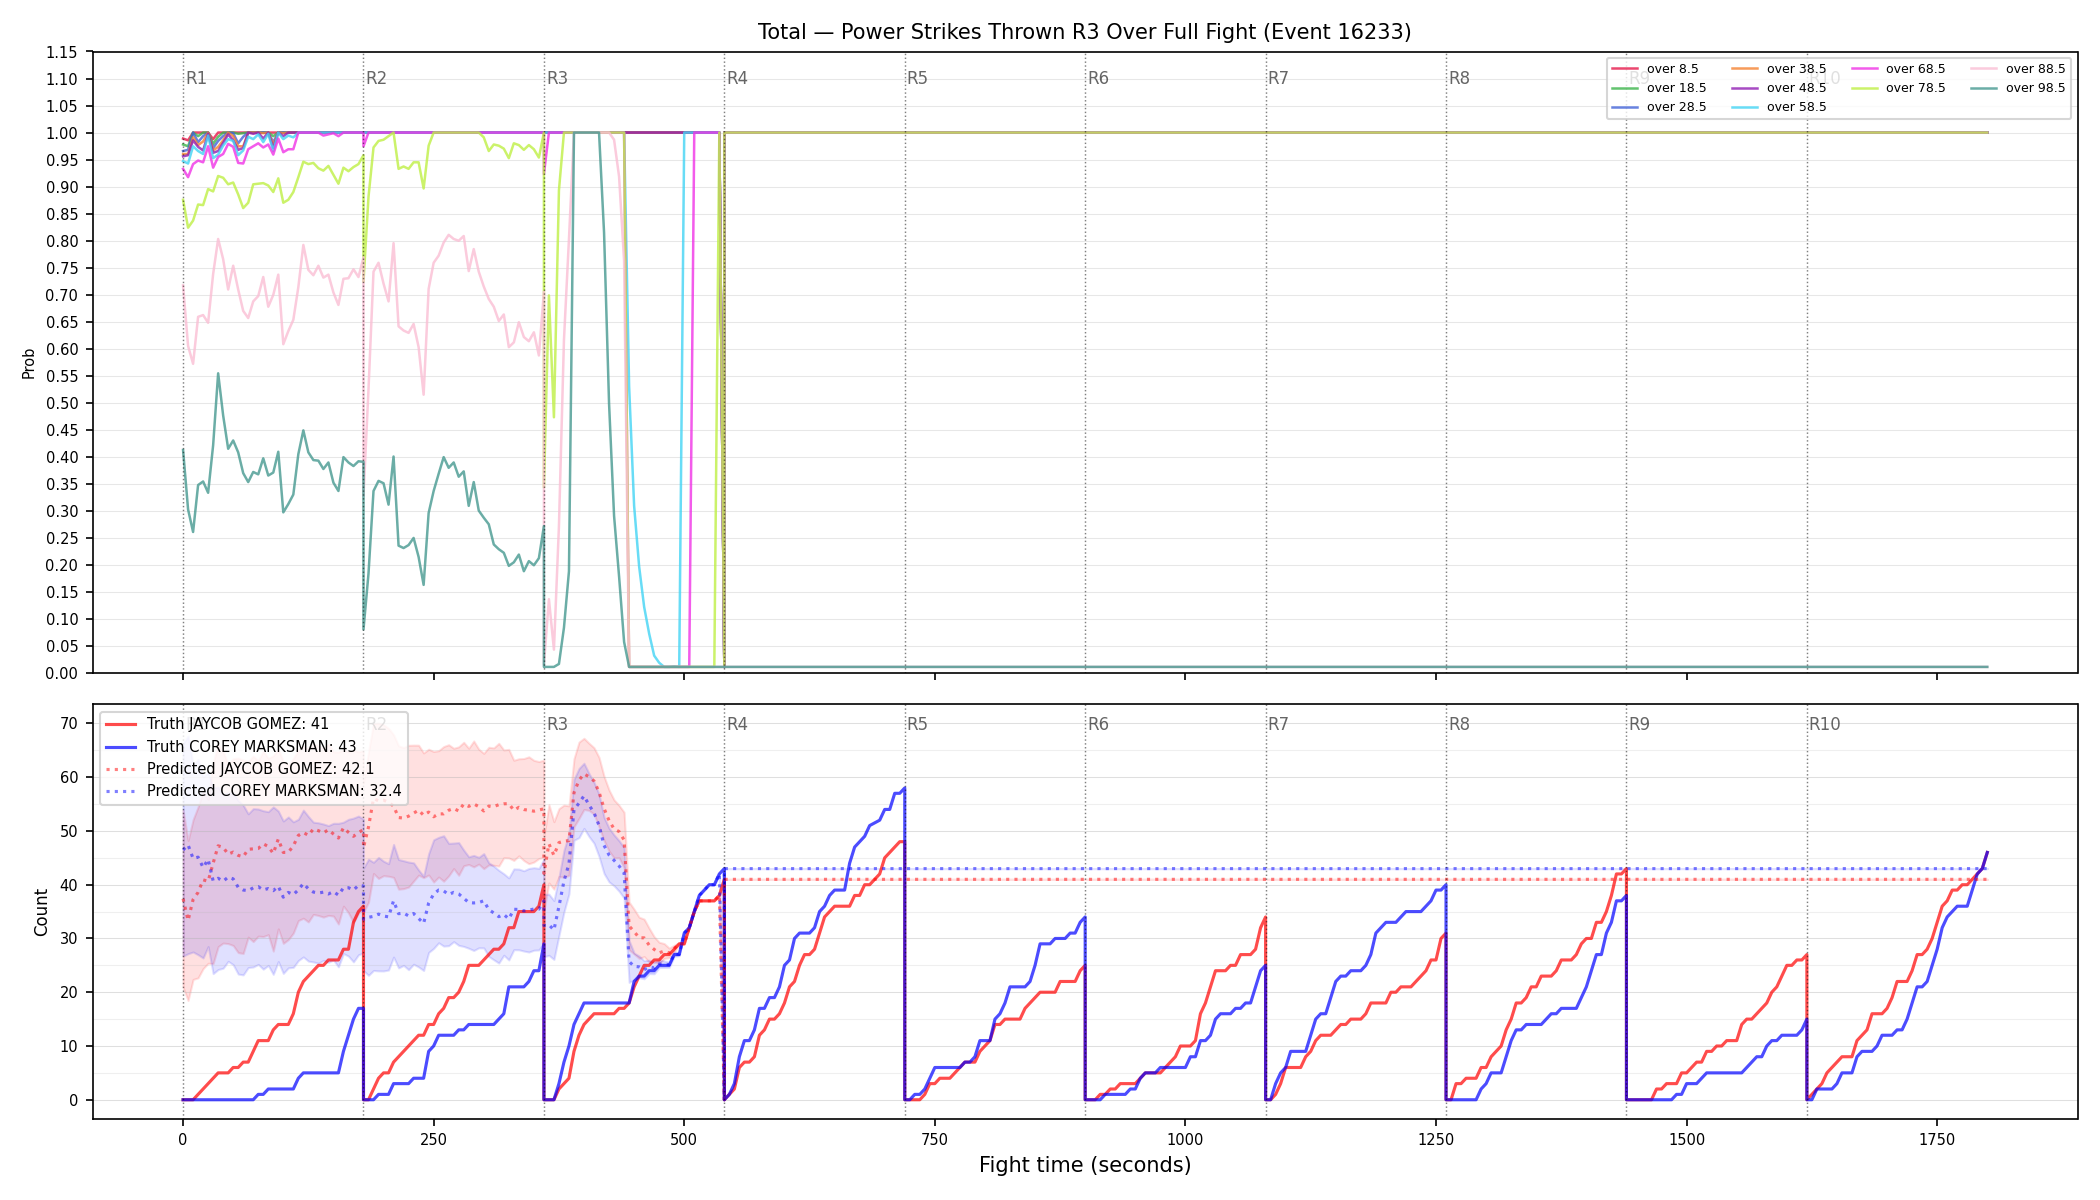Click the 0.50 tick label on the Prob axis
Image resolution: width=2100 pixels, height=1200 pixels.
tap(62, 403)
